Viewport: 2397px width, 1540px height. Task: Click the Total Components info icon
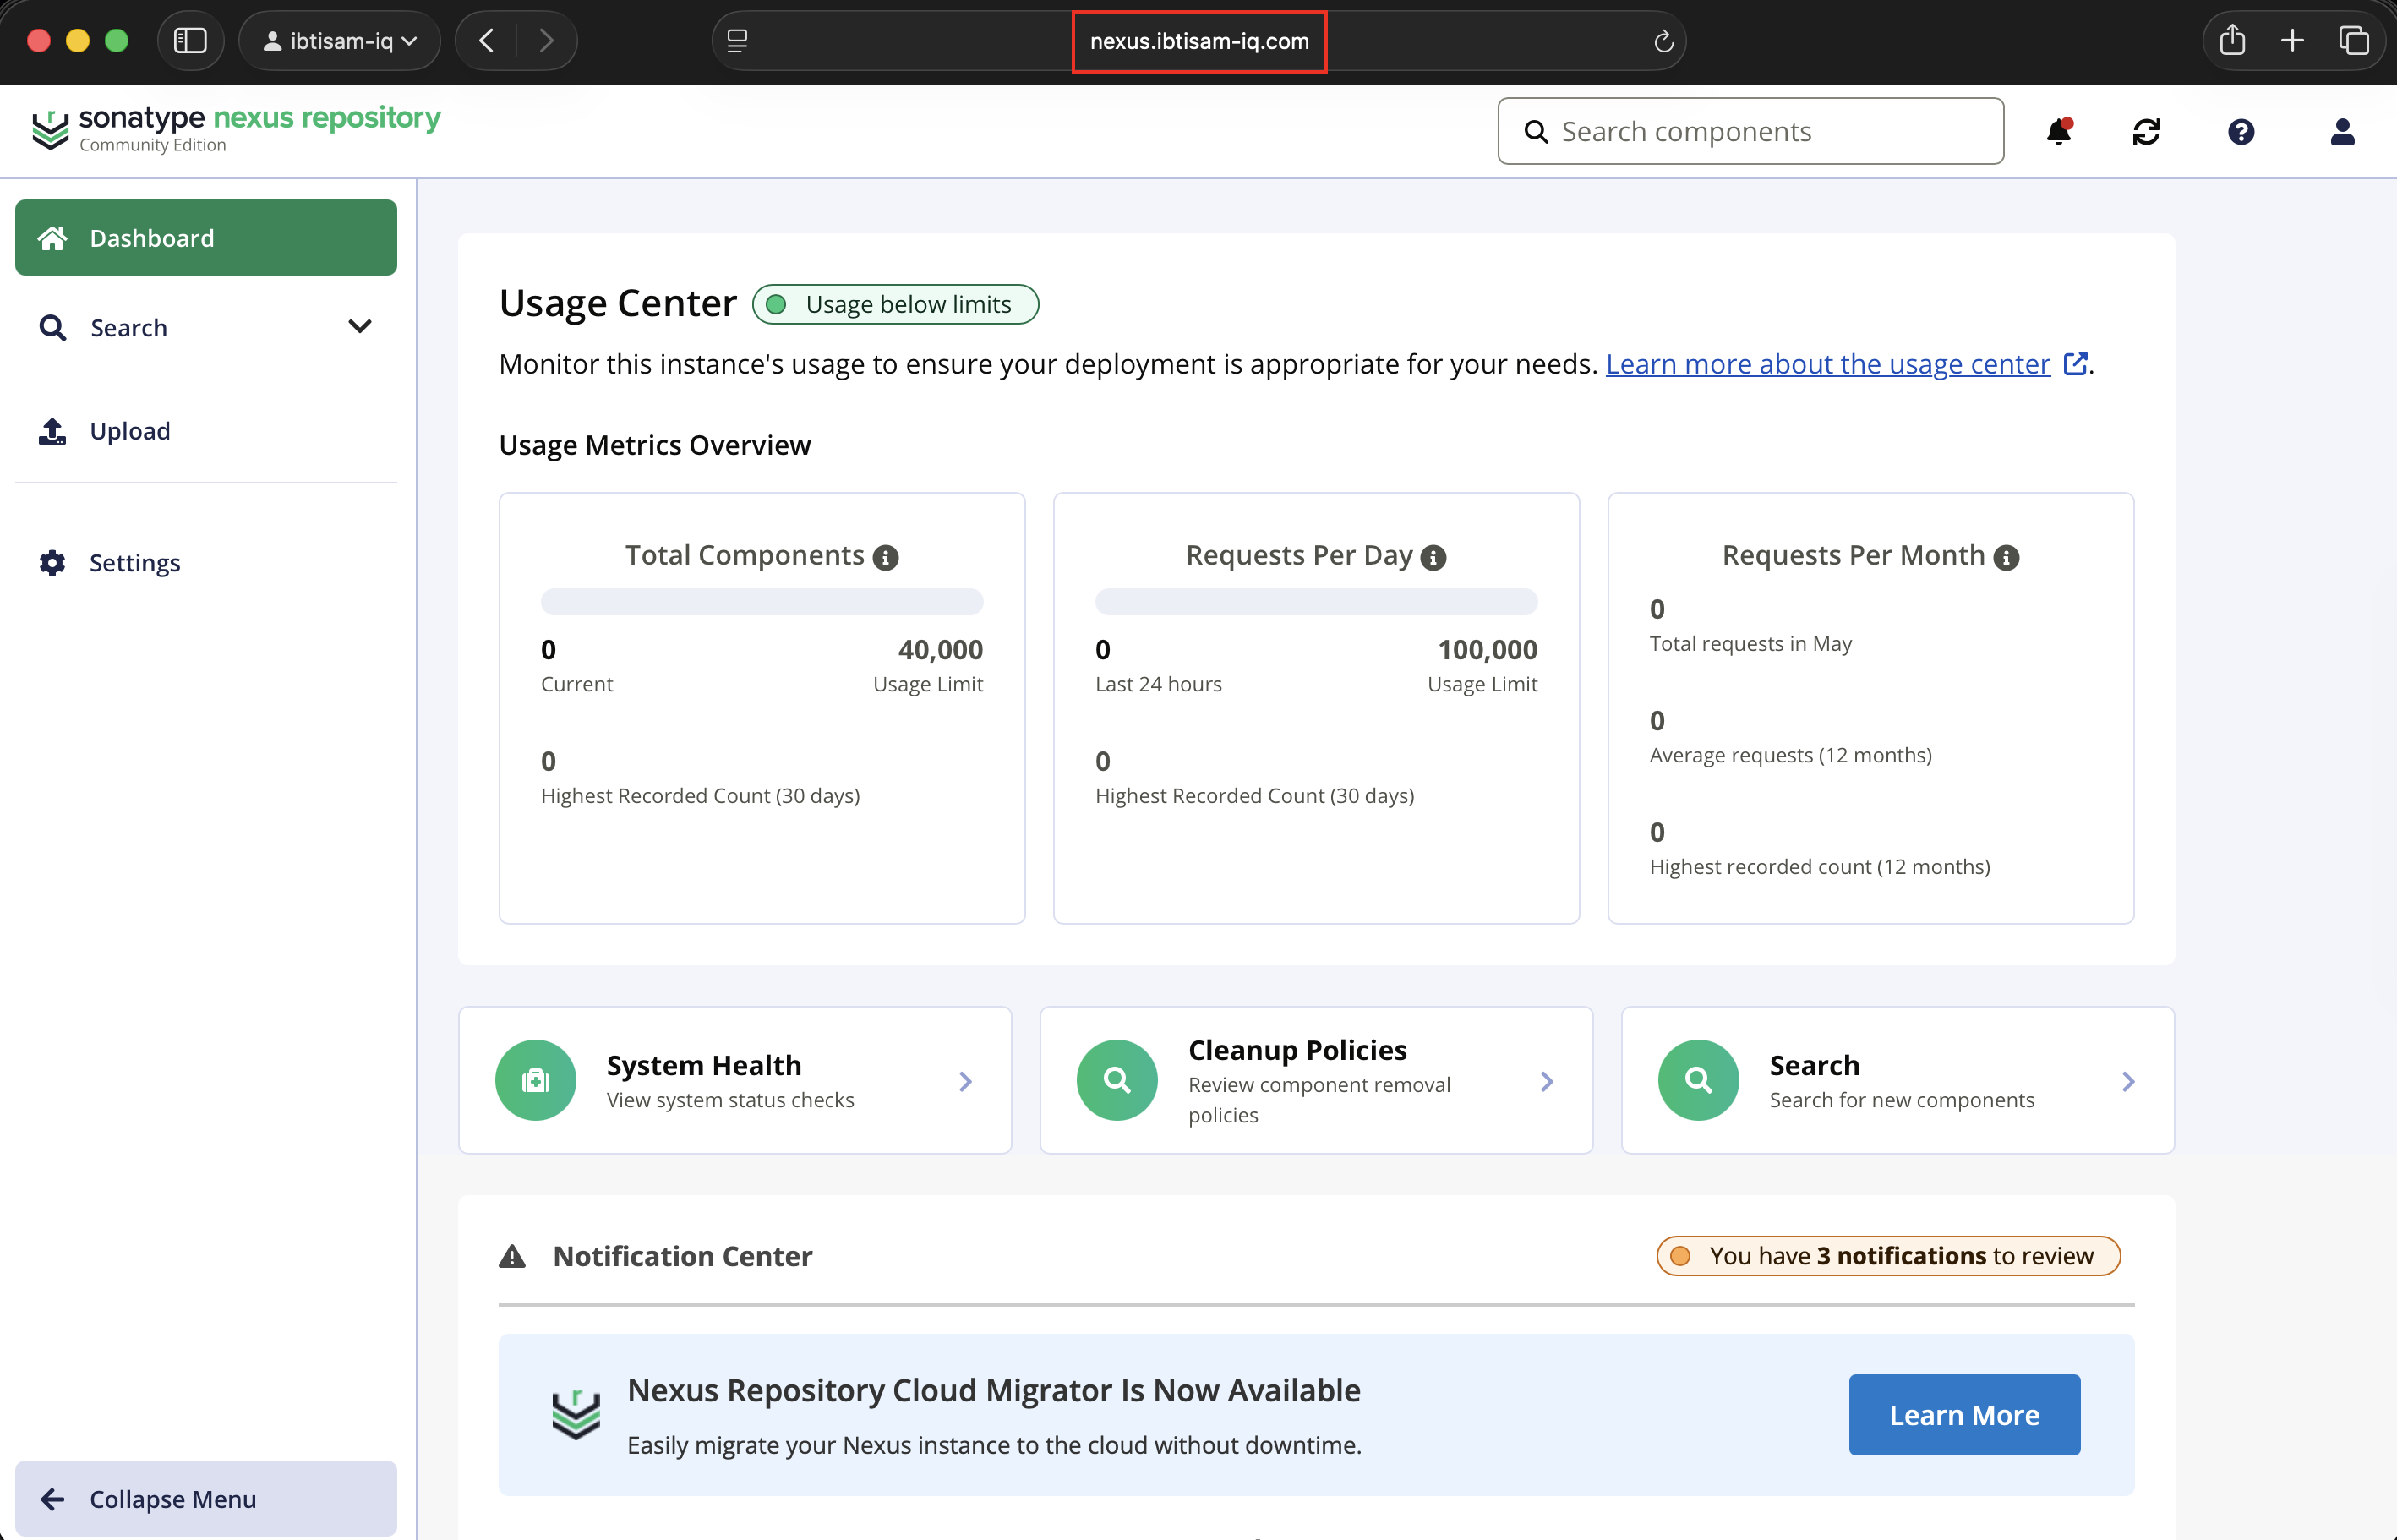(x=885, y=557)
